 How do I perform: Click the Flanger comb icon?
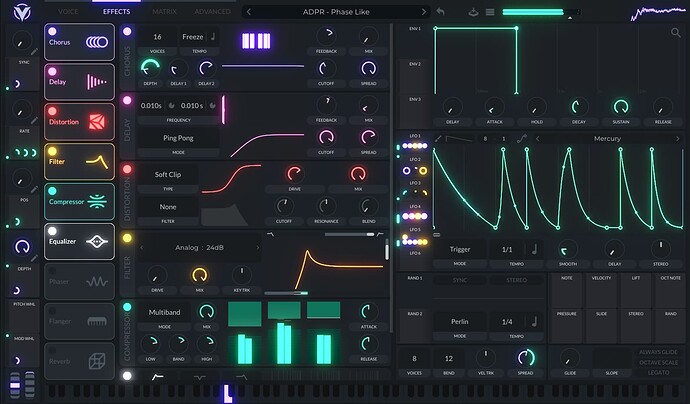point(97,321)
